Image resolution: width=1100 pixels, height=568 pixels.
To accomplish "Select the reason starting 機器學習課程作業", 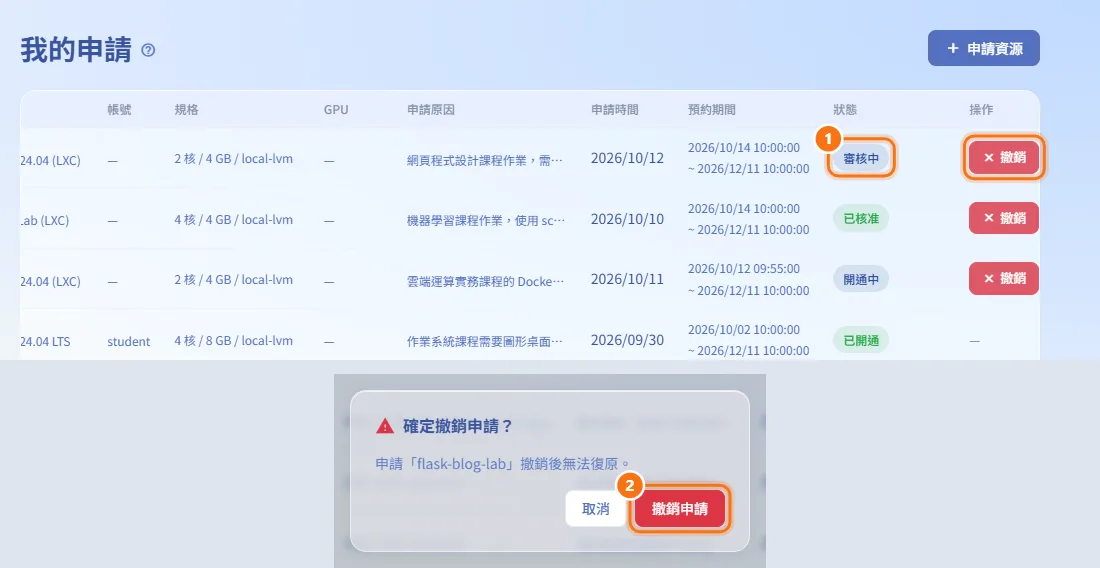I will (486, 220).
